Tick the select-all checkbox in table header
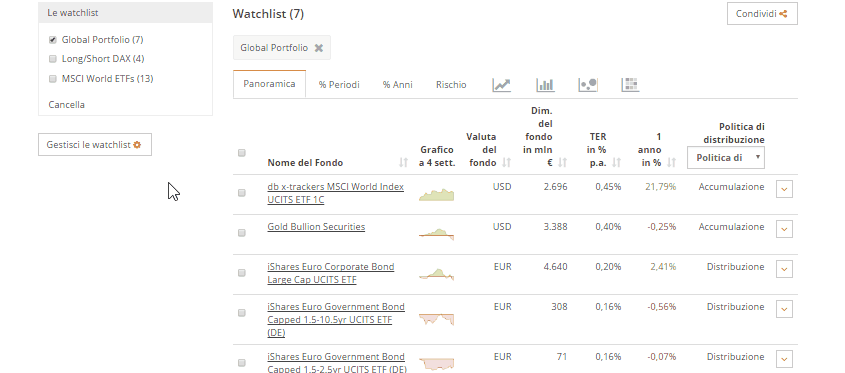 click(x=241, y=153)
